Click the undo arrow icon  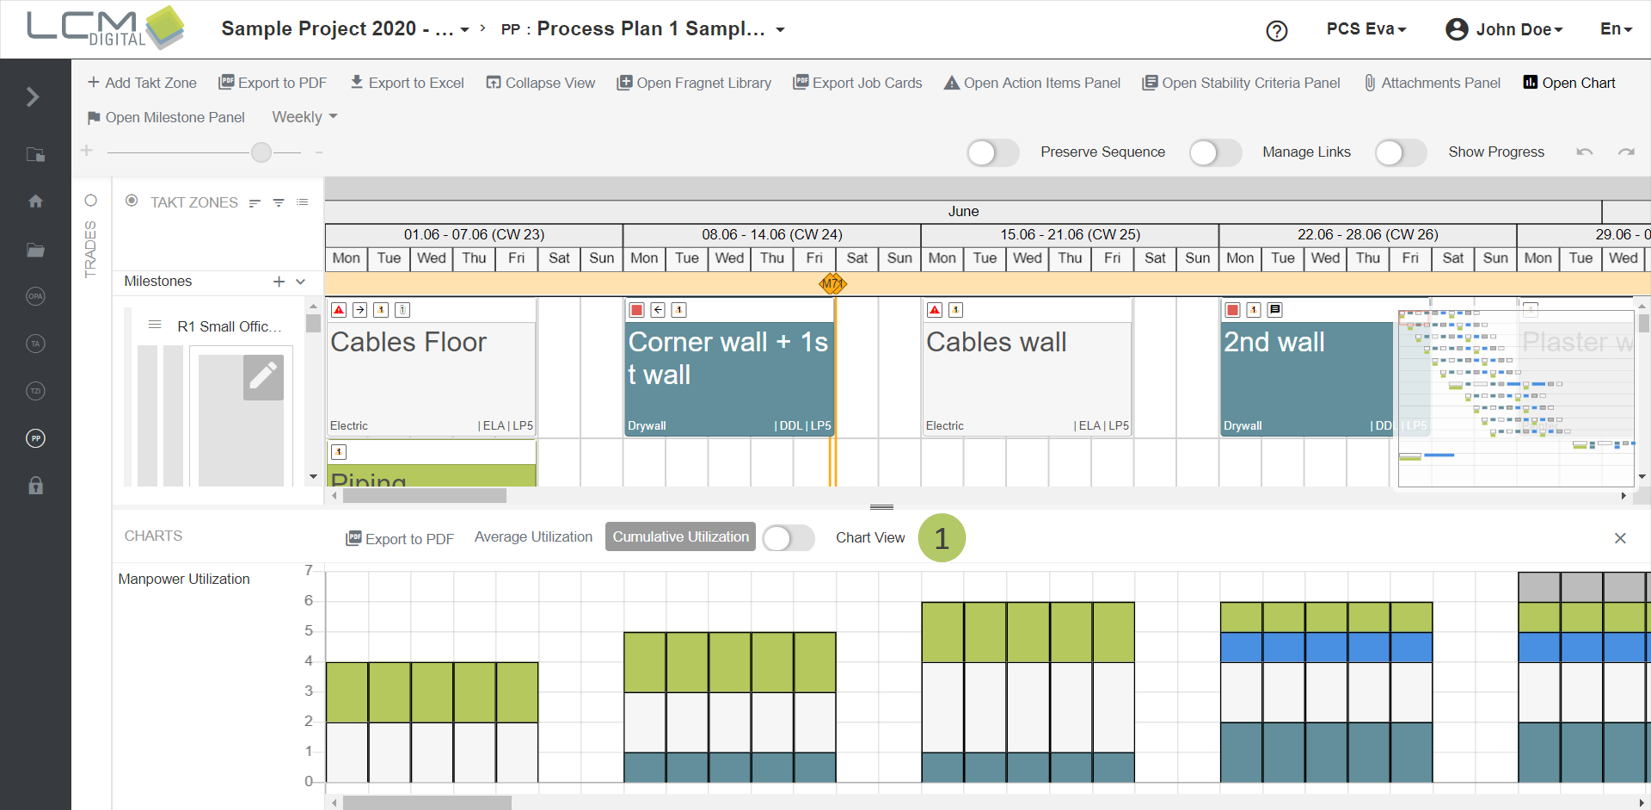[x=1584, y=152]
